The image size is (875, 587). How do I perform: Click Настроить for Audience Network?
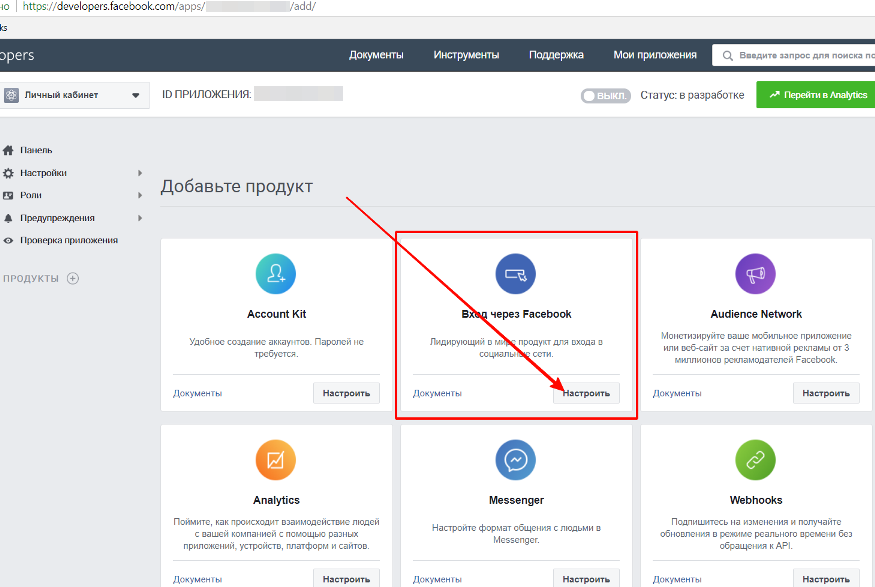826,393
